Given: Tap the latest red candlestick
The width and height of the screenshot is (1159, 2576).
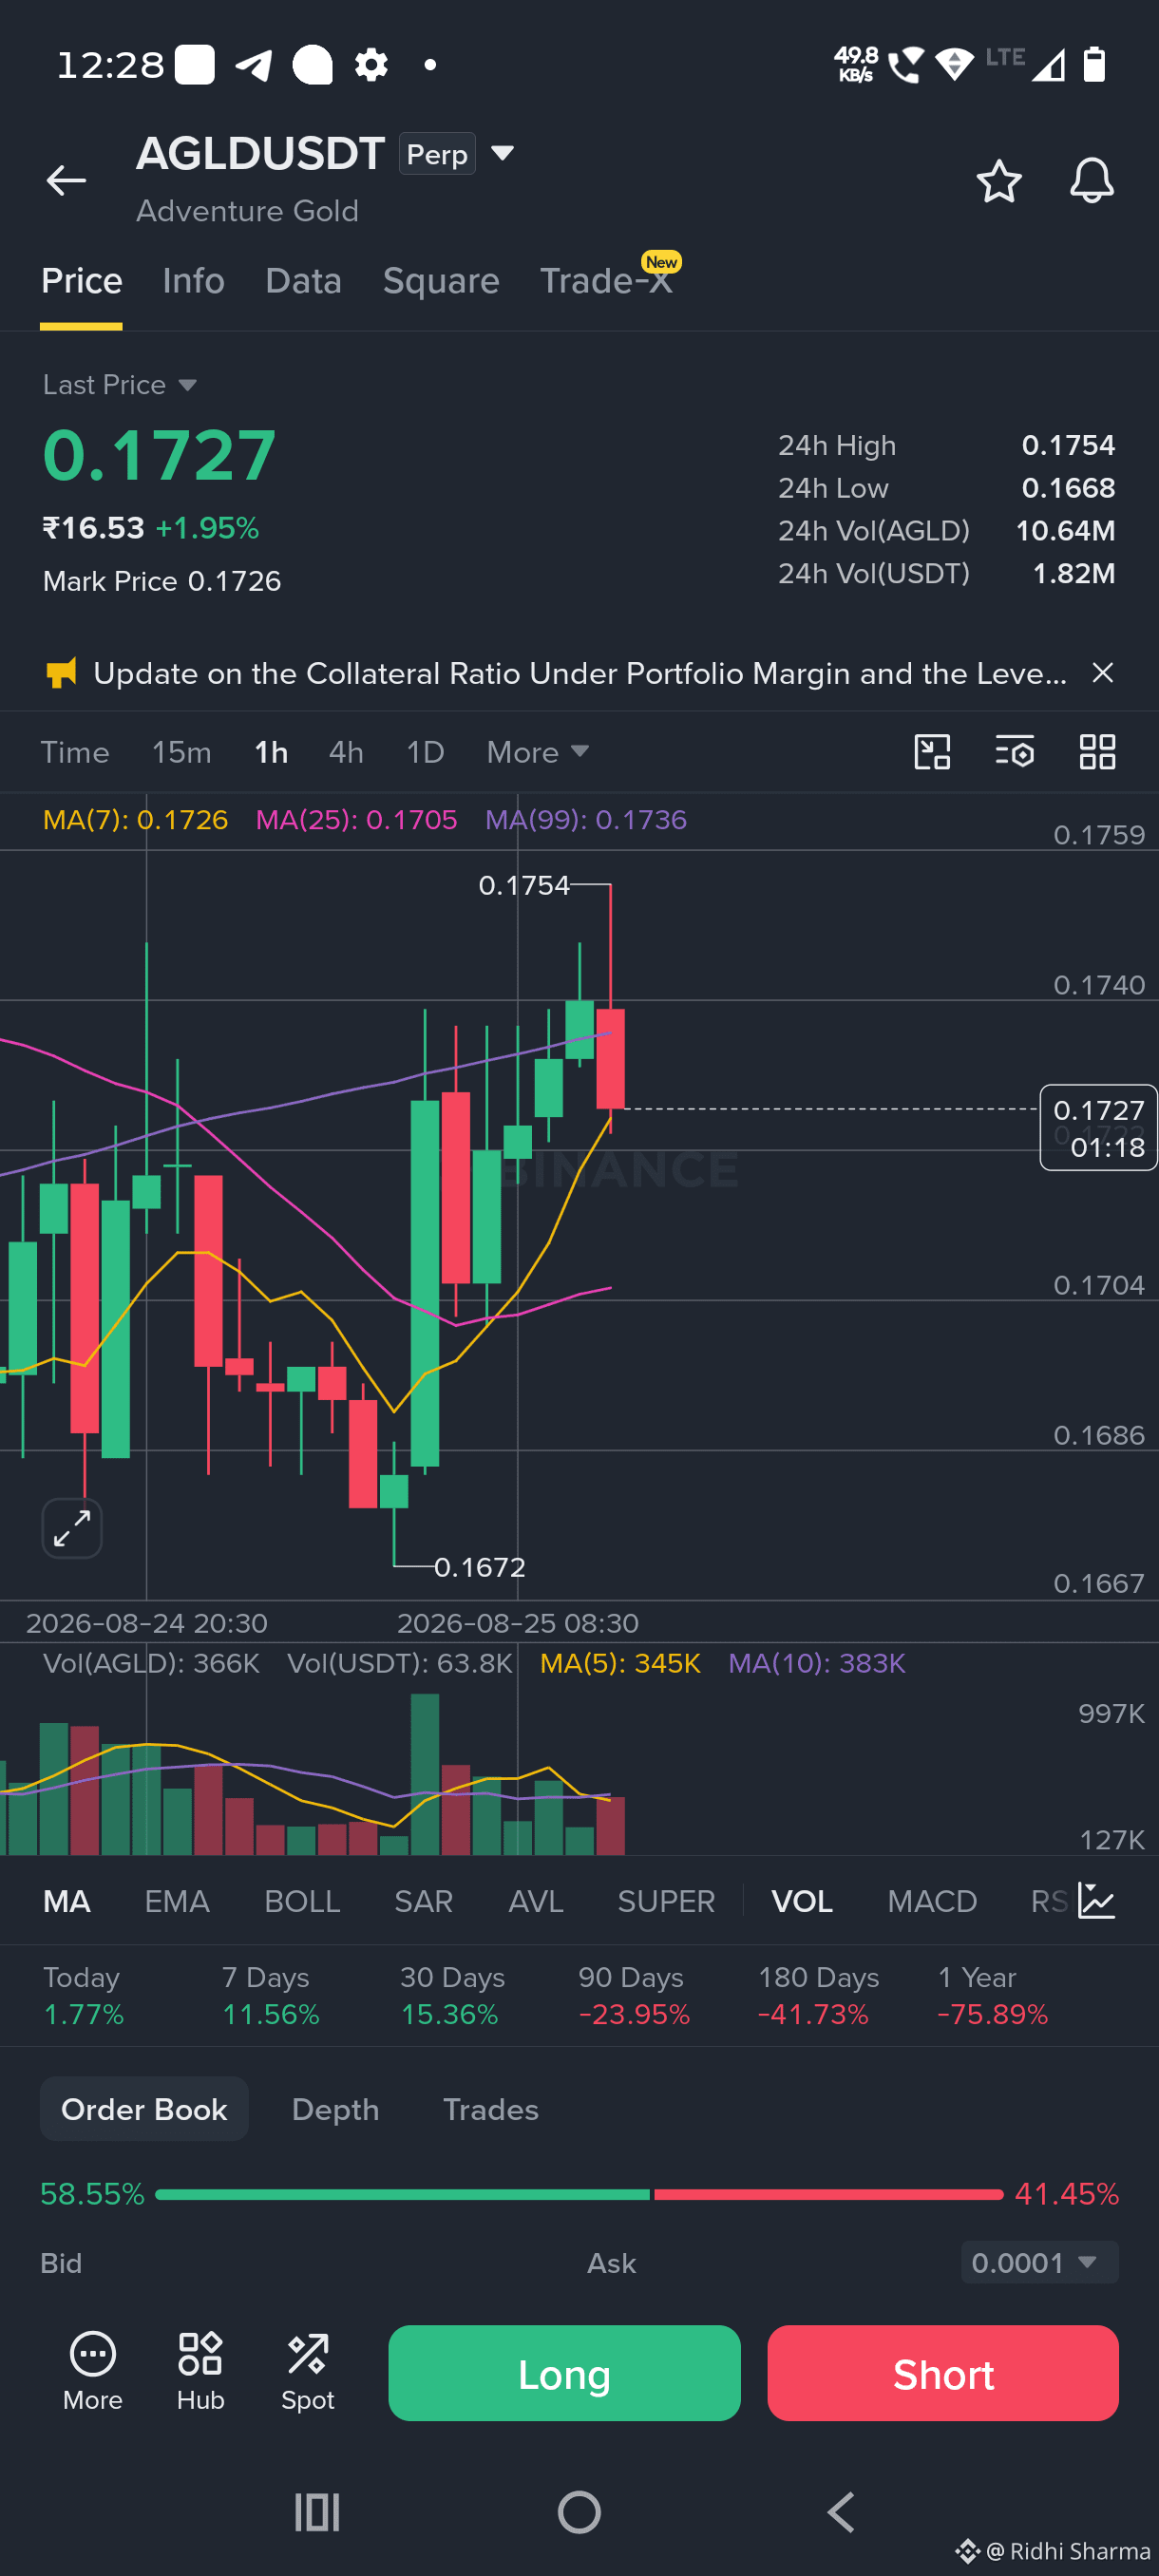Looking at the screenshot, I should click(610, 1058).
